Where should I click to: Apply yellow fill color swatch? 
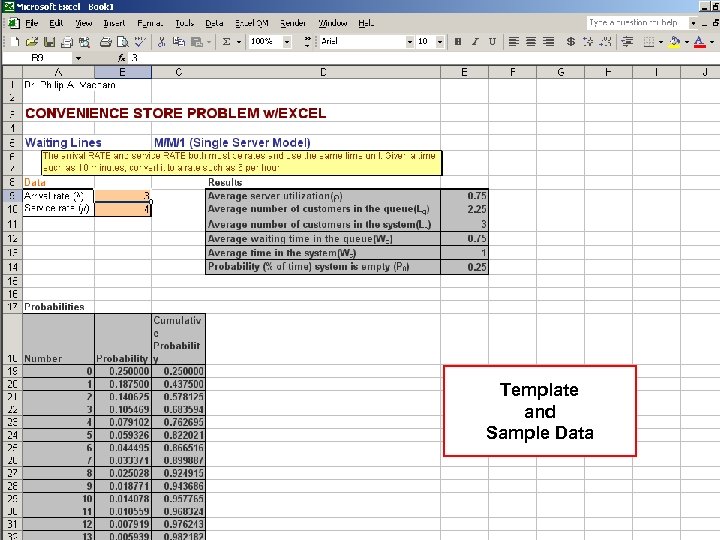pos(675,42)
